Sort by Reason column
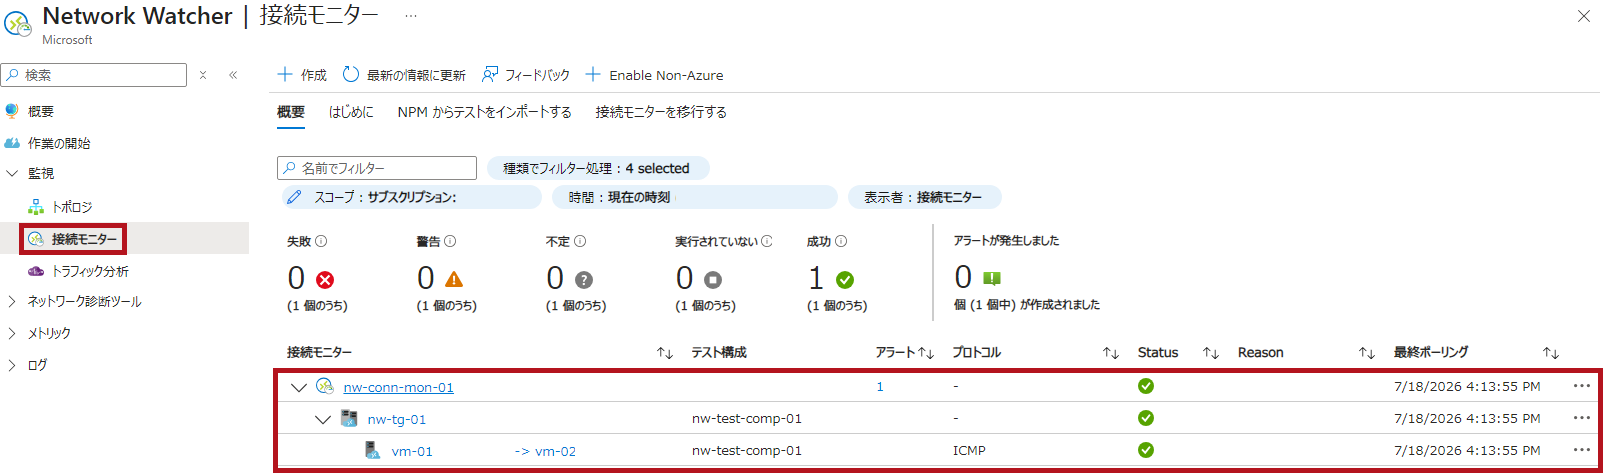The image size is (1604, 474). (1367, 353)
